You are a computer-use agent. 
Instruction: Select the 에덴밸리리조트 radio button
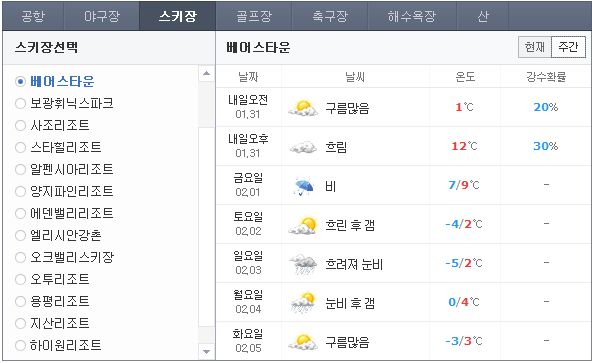click(x=20, y=213)
